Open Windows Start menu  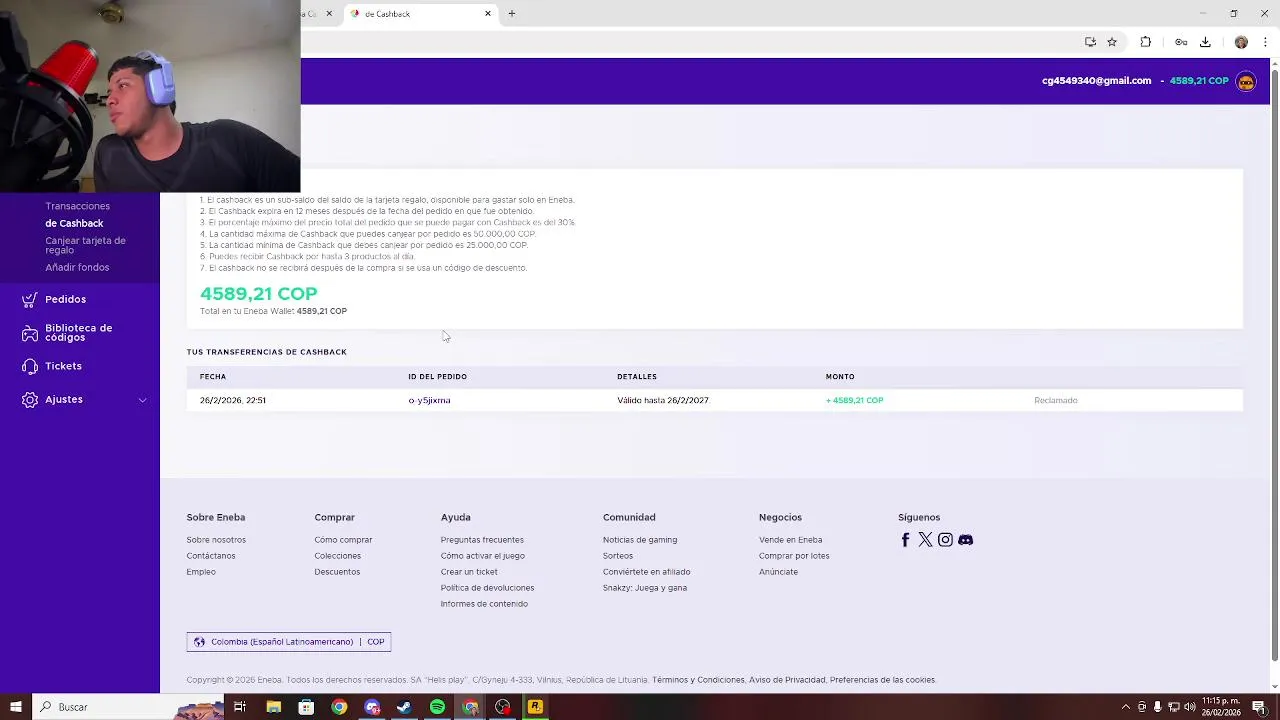16,707
